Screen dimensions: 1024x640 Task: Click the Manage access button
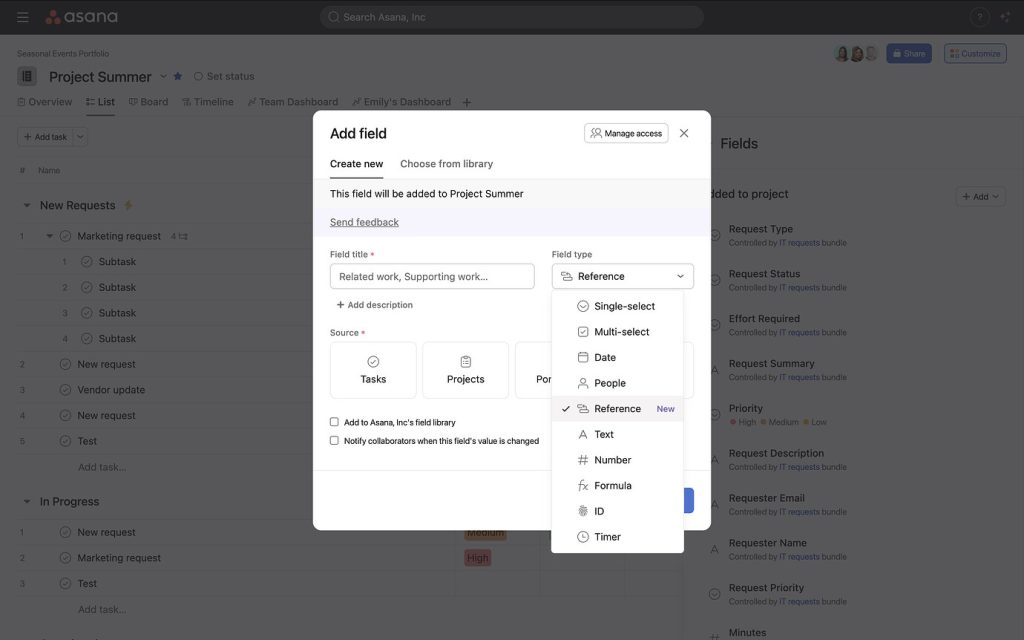click(x=625, y=131)
